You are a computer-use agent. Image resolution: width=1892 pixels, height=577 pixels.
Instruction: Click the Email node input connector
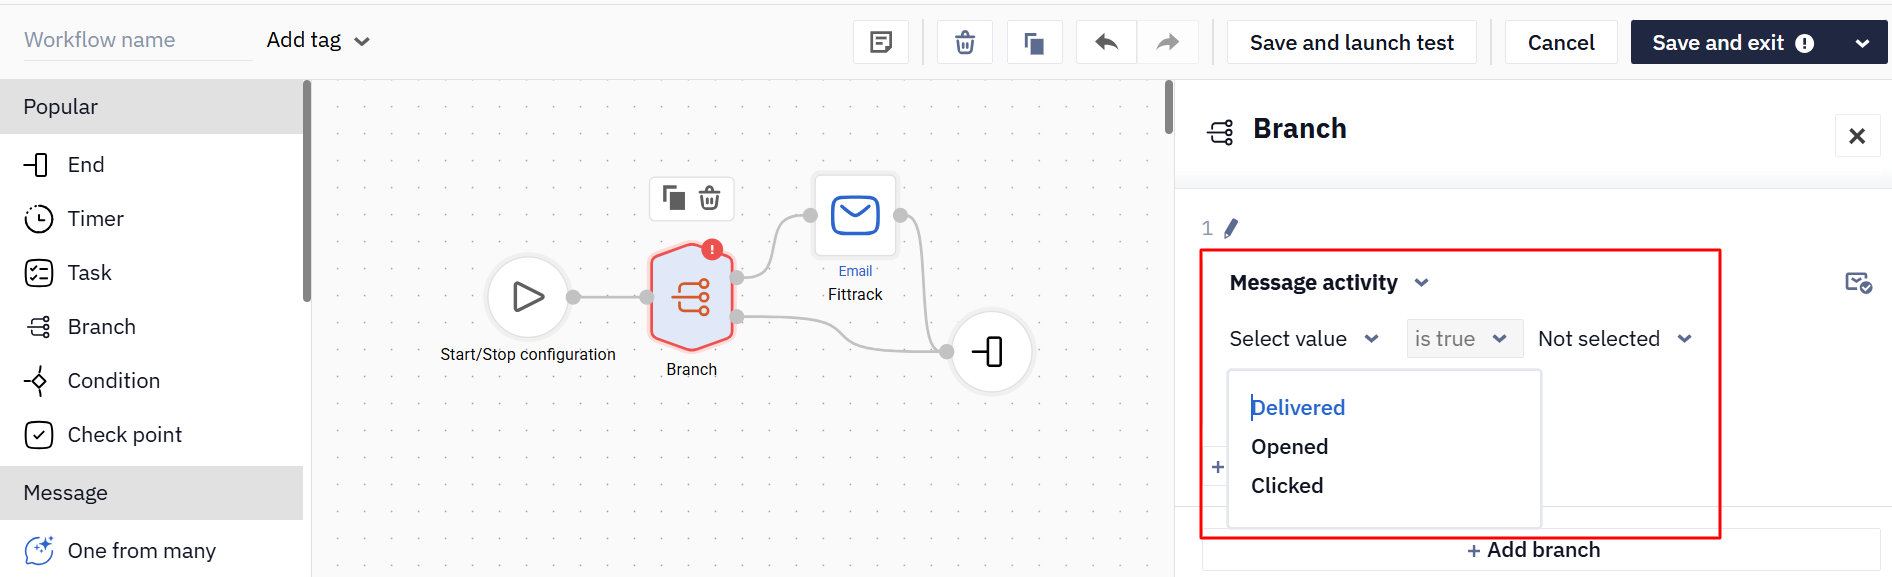tap(810, 215)
